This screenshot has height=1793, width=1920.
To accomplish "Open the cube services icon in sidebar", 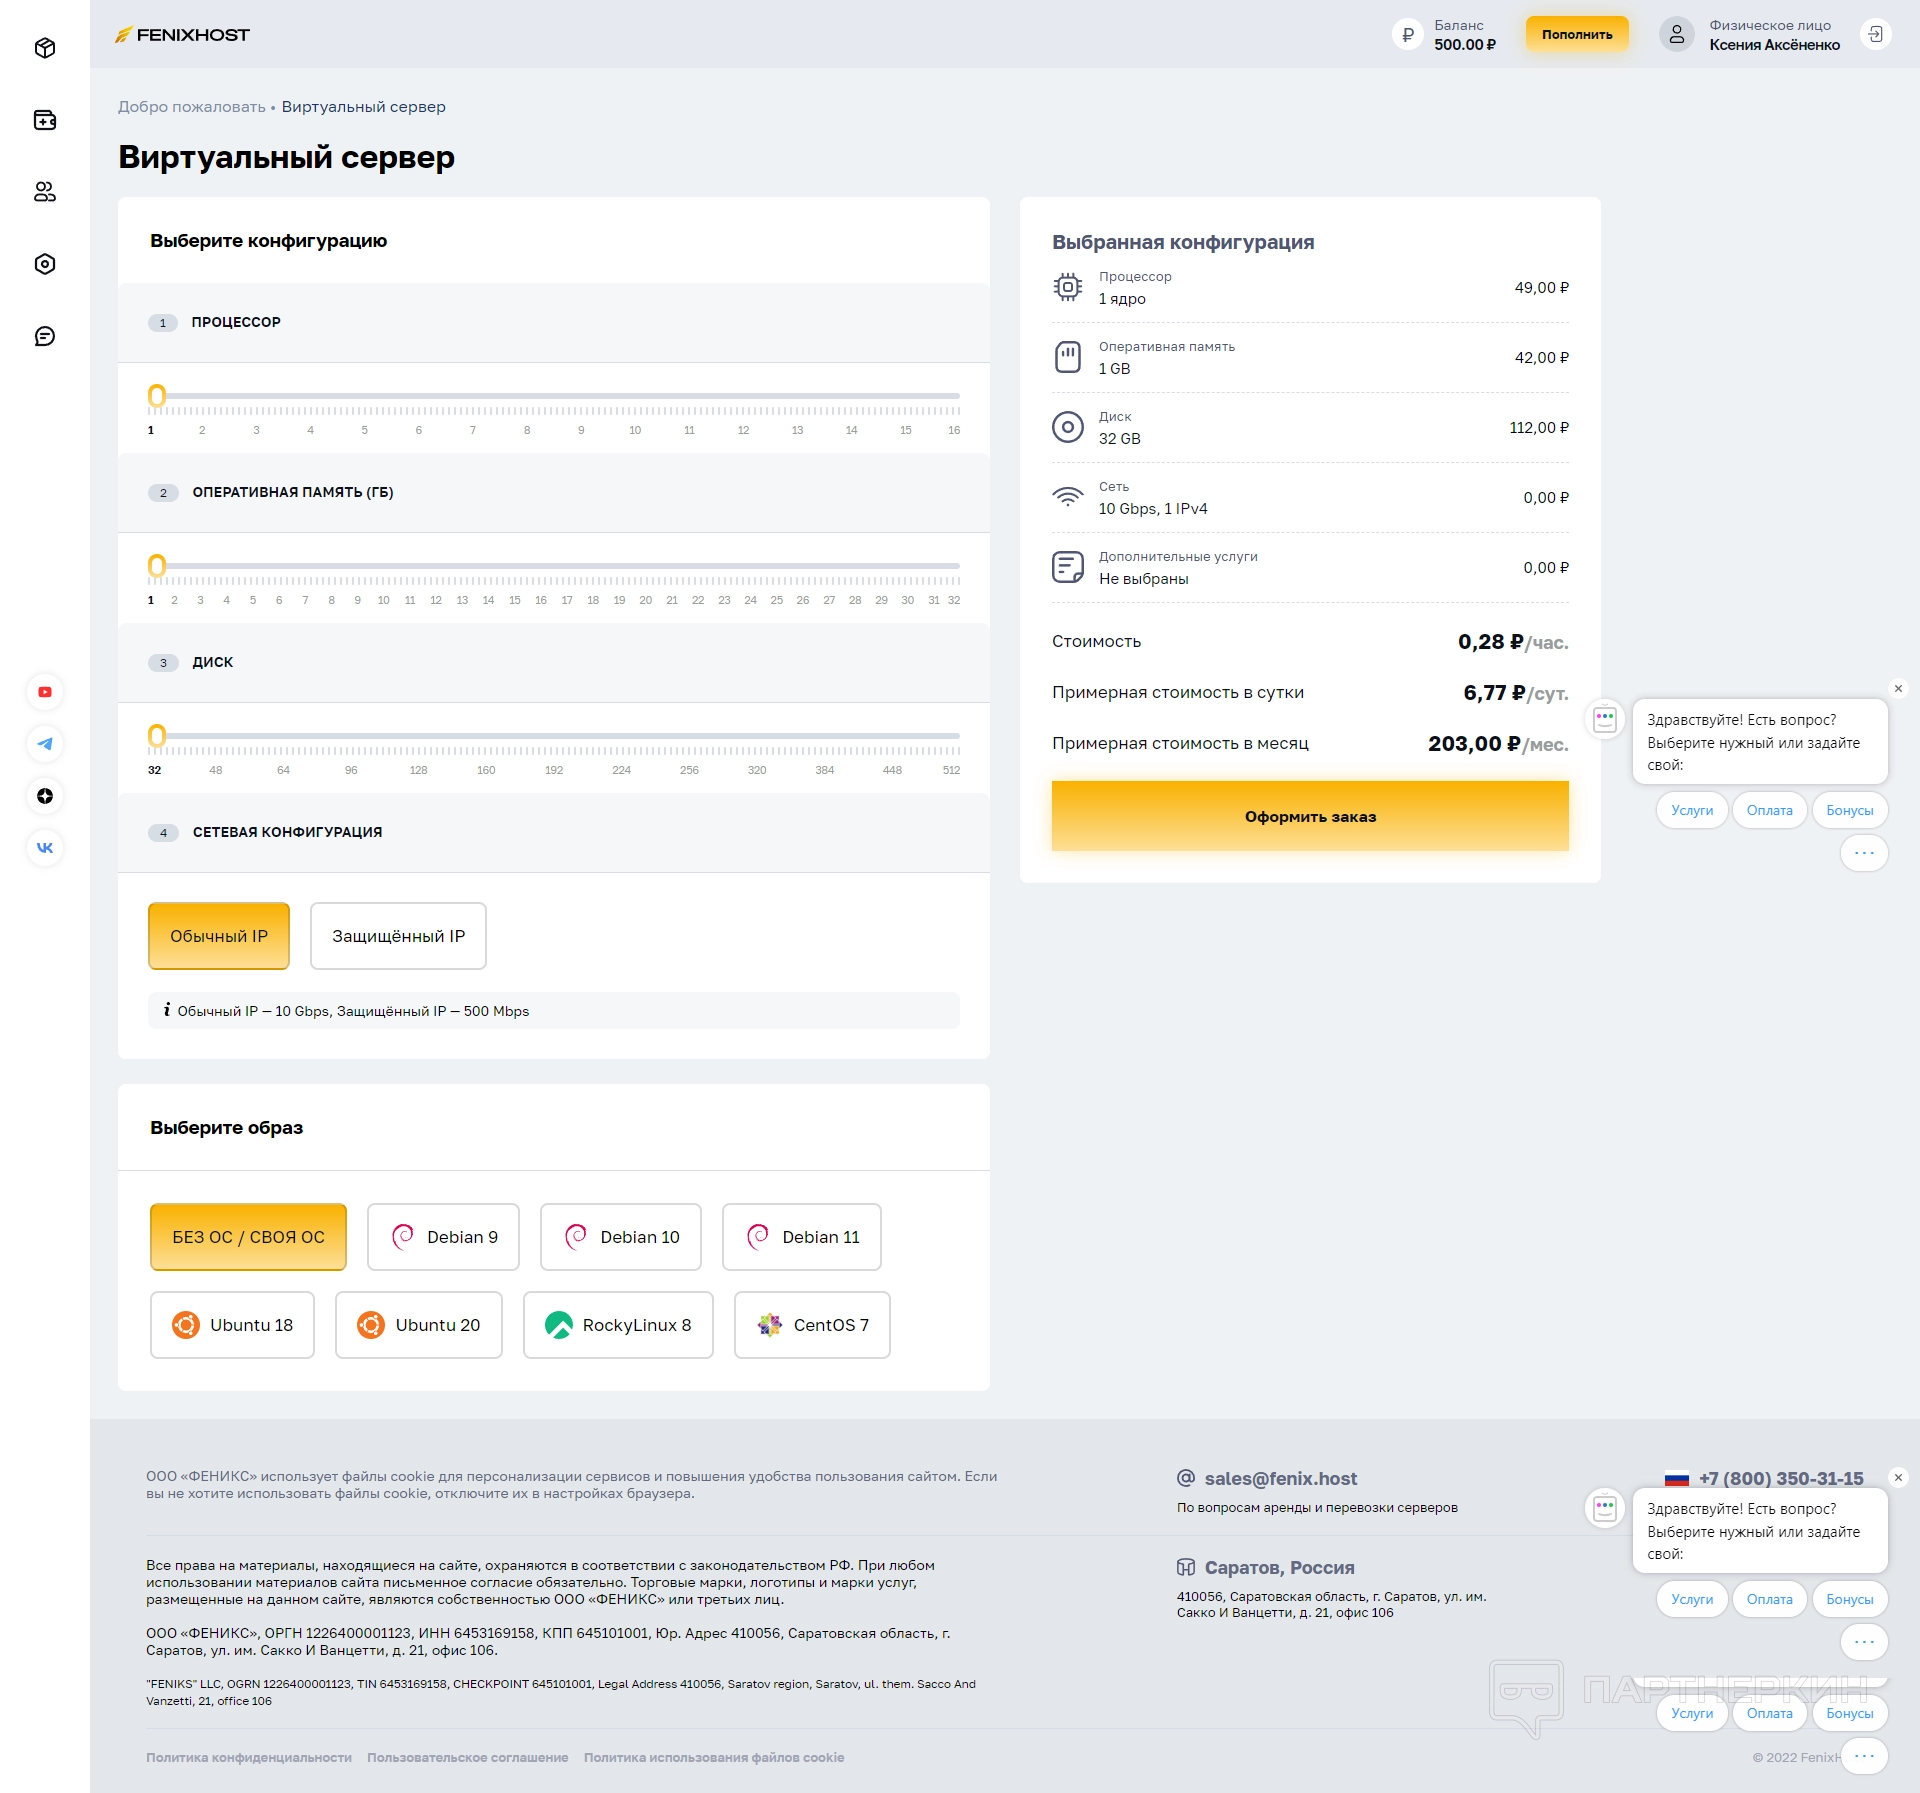I will click(45, 48).
